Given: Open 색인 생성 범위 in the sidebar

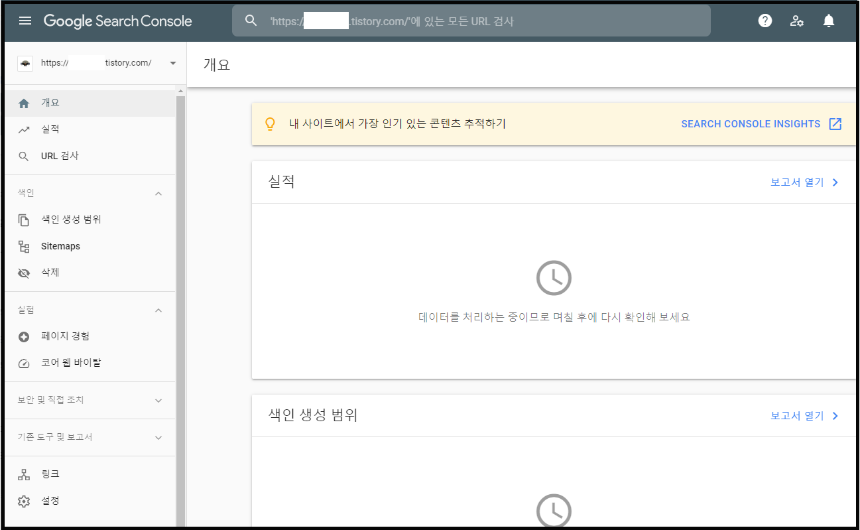Looking at the screenshot, I should point(90,219).
